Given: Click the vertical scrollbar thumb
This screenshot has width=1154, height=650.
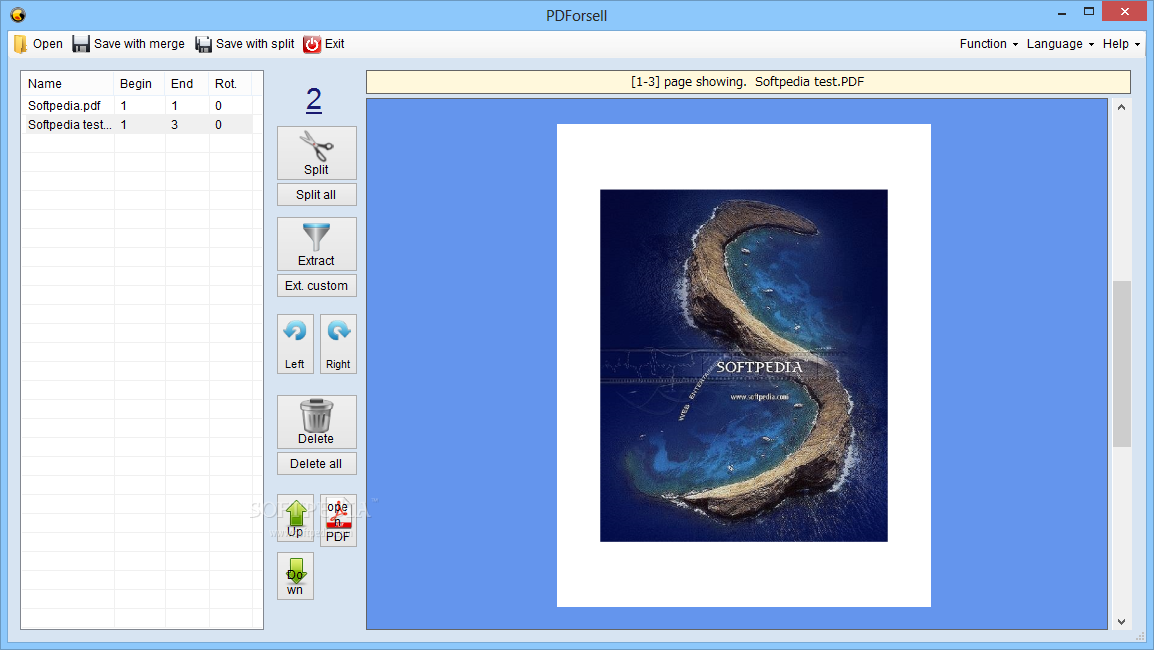Looking at the screenshot, I should (1122, 364).
